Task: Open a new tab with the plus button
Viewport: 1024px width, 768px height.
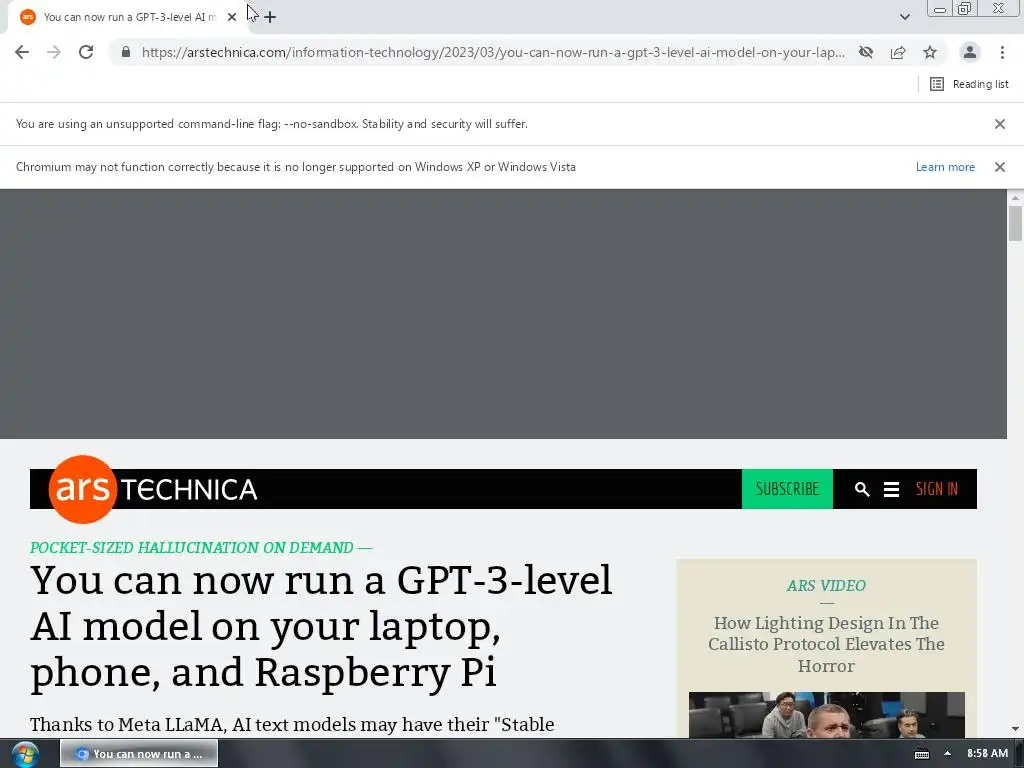Action: coord(270,17)
